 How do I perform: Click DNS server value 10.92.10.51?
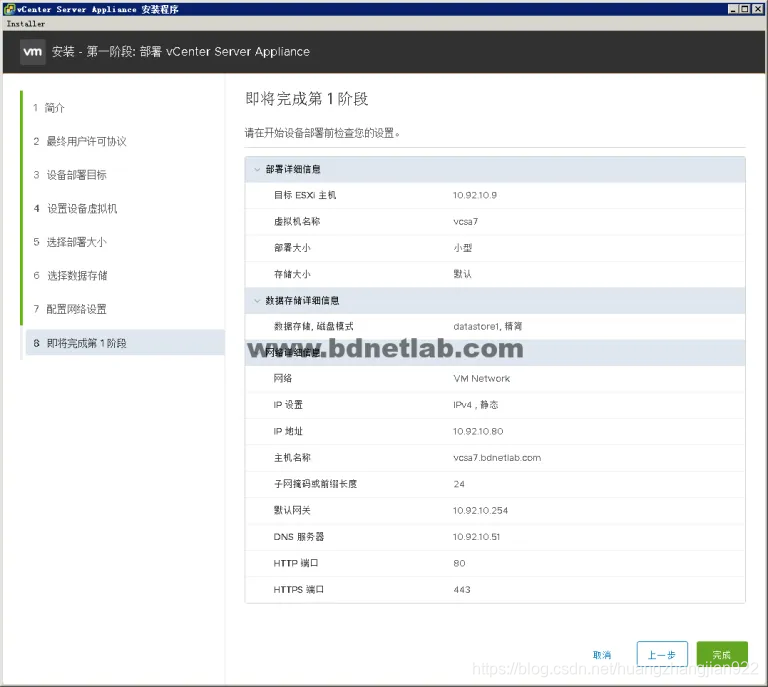(476, 537)
